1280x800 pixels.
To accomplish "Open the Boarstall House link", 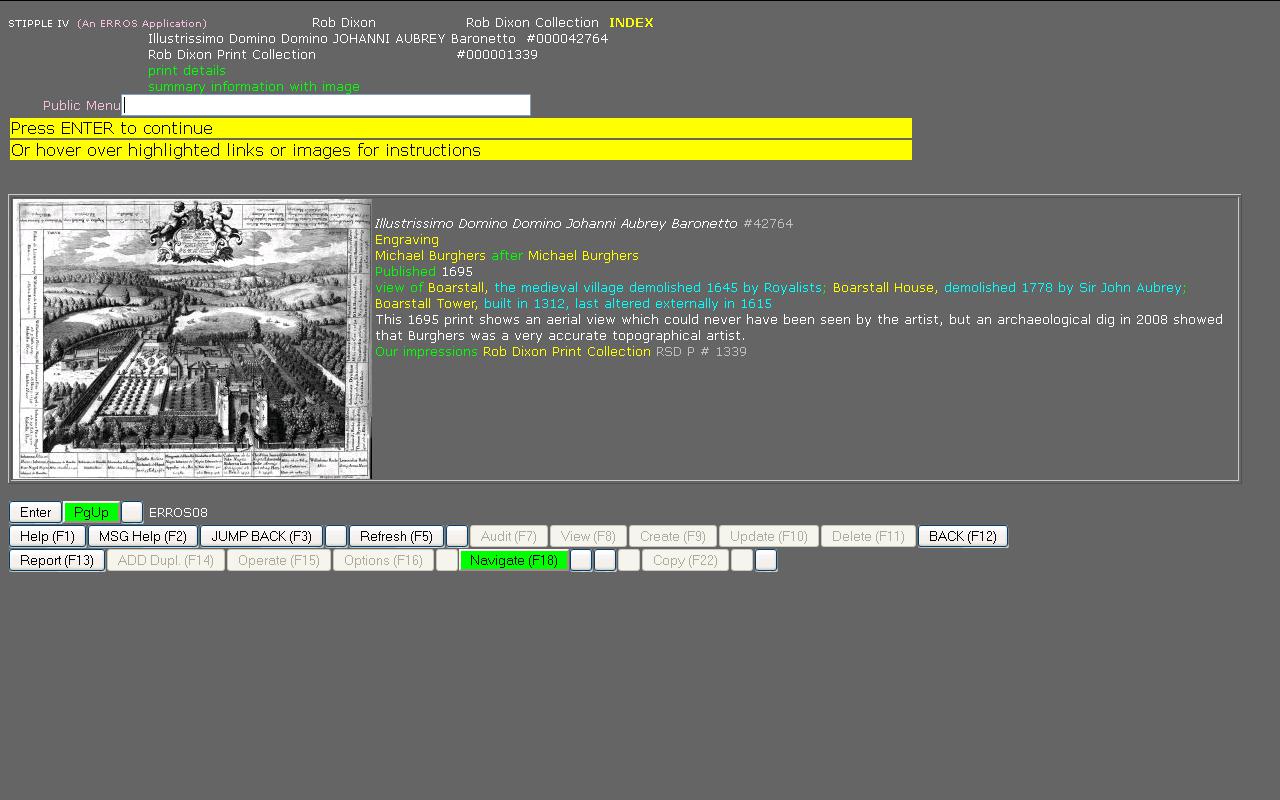I will [883, 287].
